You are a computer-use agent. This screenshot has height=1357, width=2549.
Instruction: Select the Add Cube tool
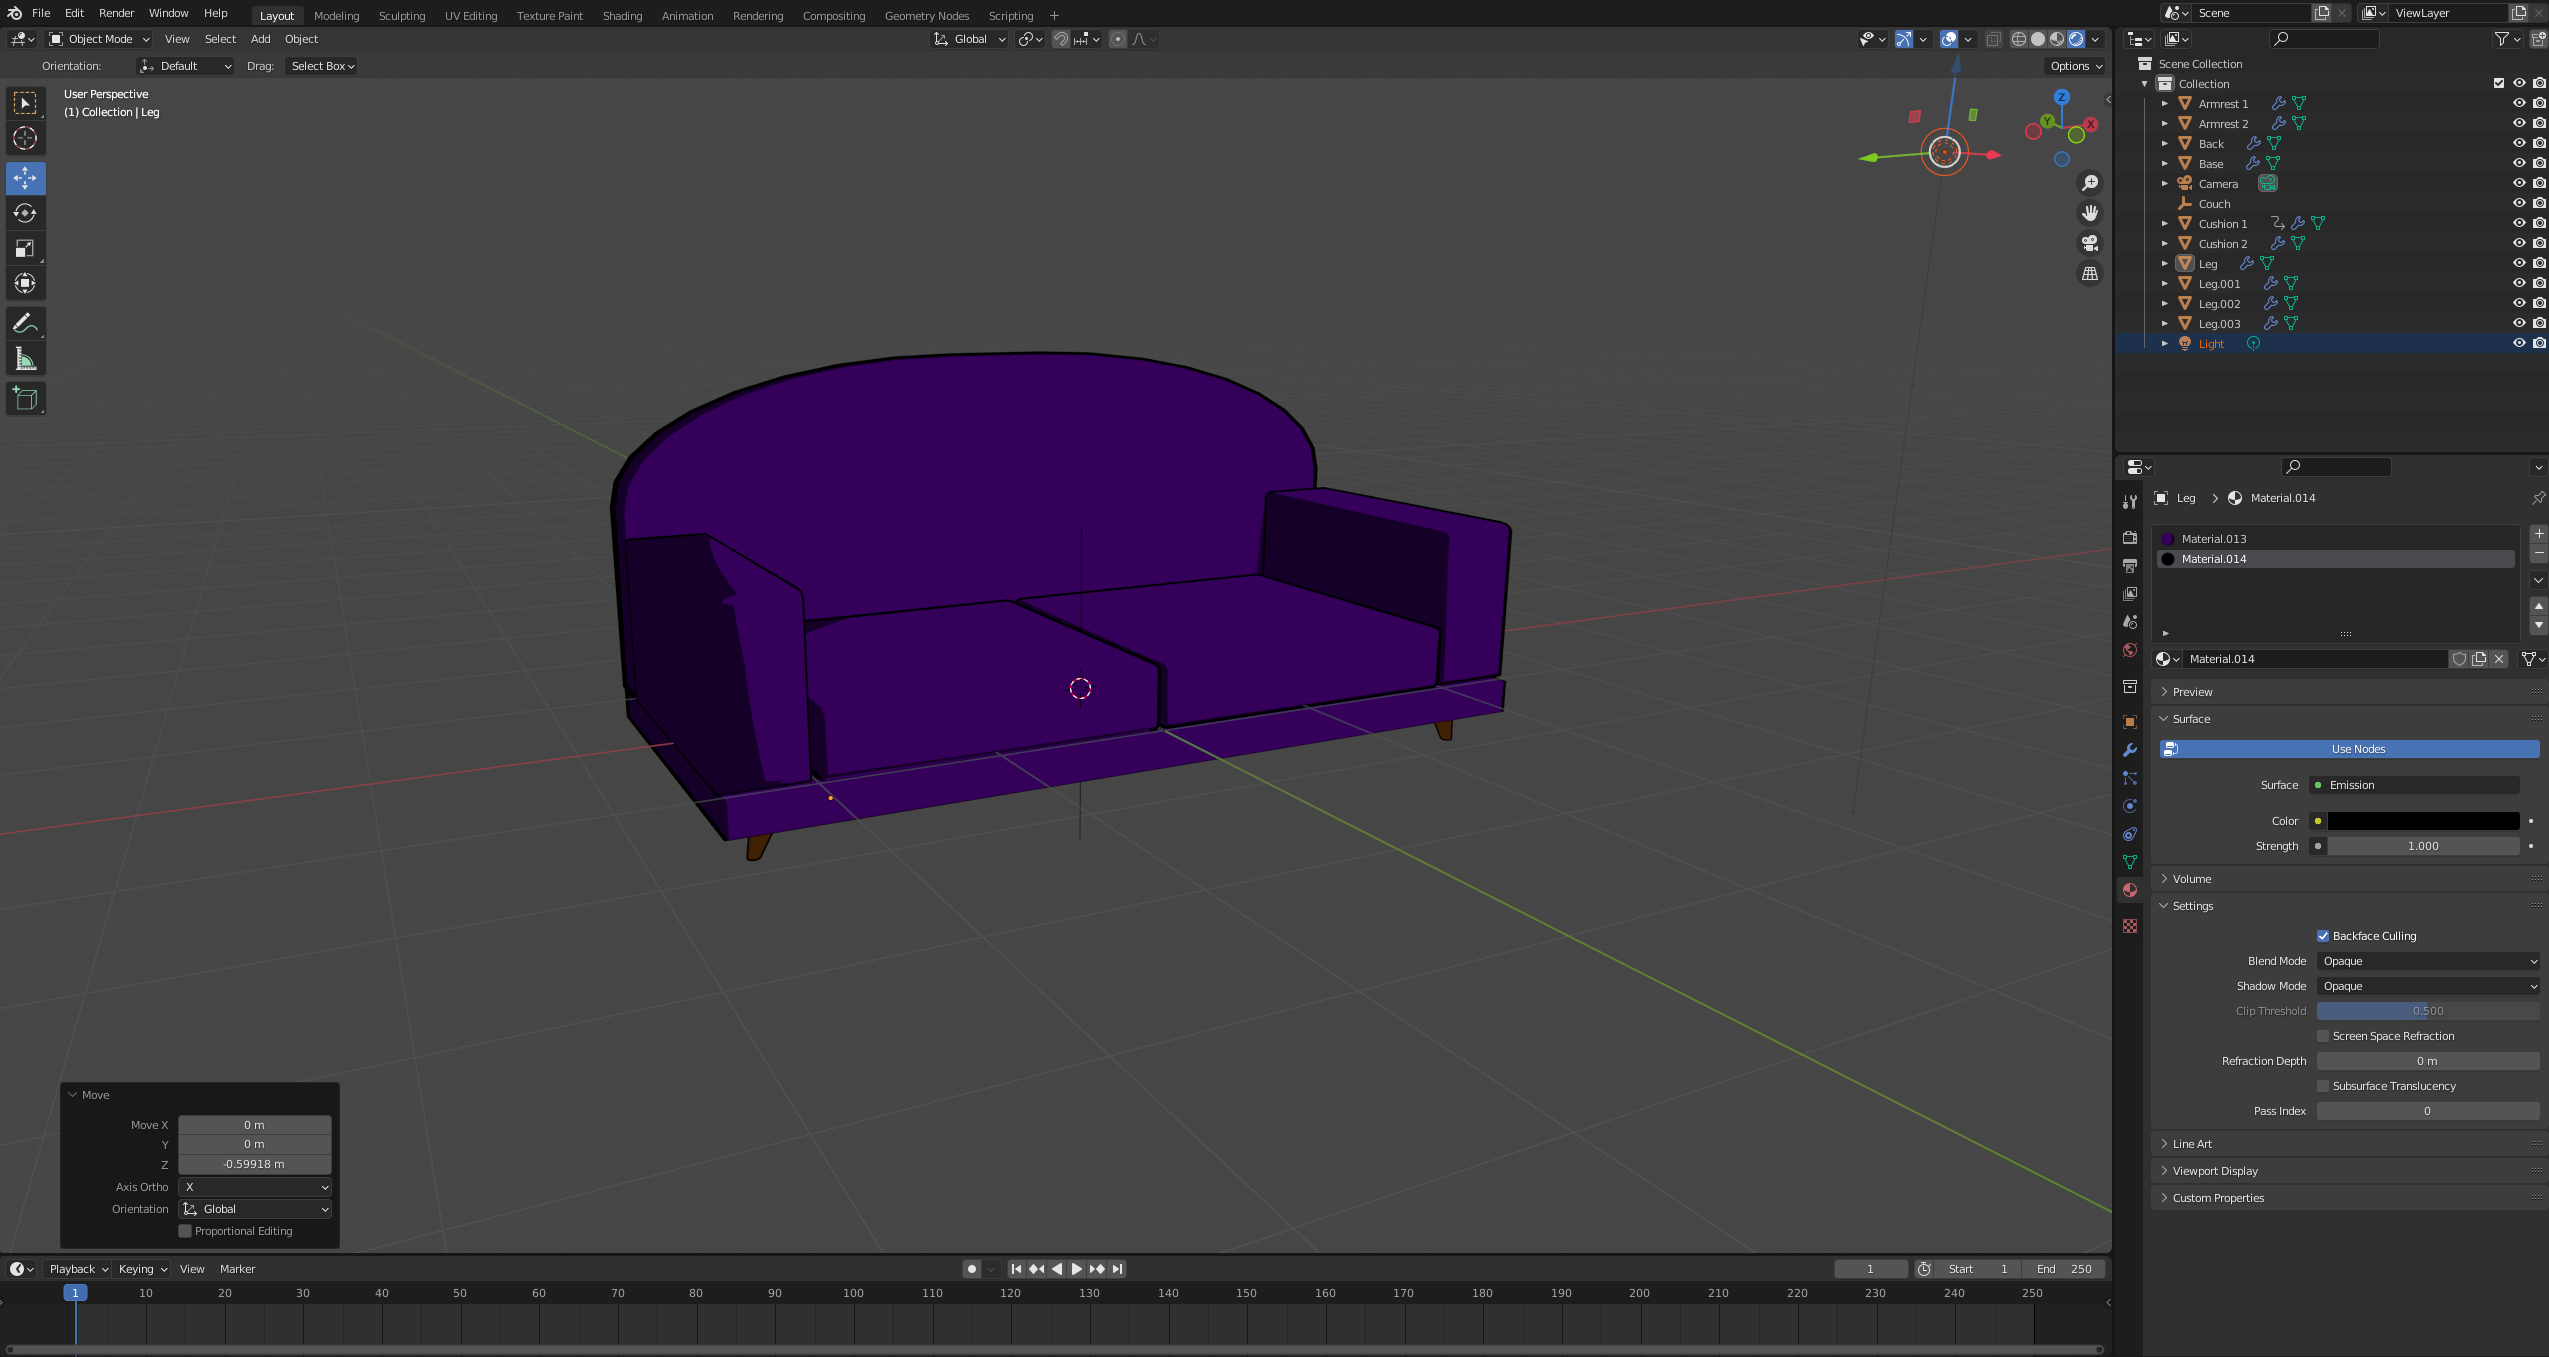click(x=25, y=398)
